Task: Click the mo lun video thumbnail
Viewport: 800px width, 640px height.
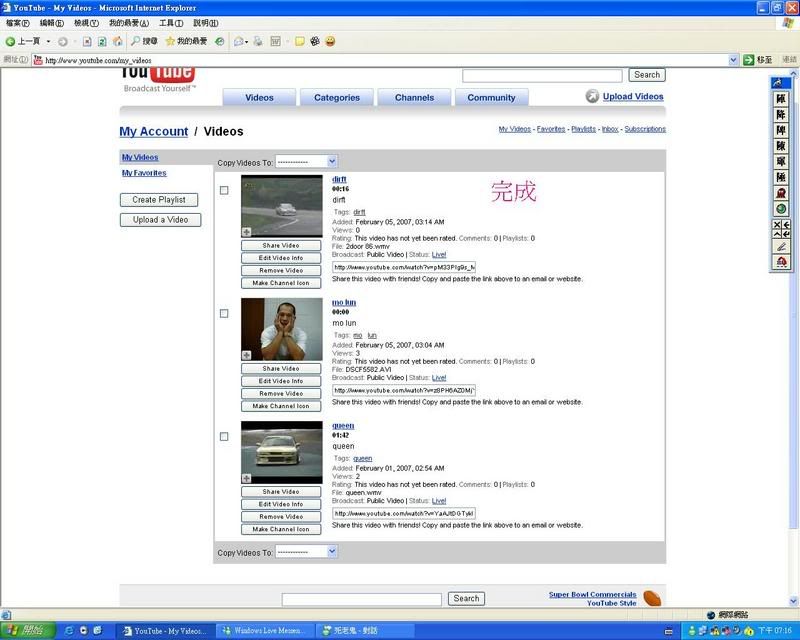Action: click(282, 329)
